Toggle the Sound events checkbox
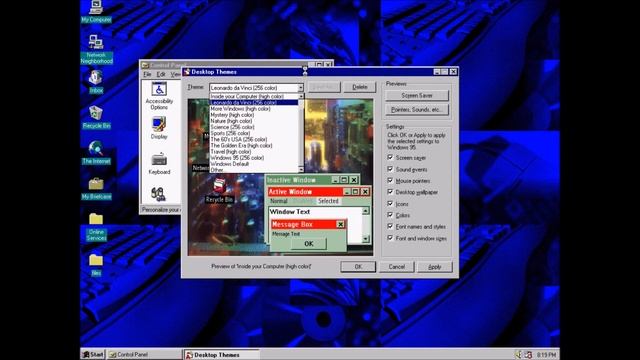The height and width of the screenshot is (360, 640). [390, 169]
